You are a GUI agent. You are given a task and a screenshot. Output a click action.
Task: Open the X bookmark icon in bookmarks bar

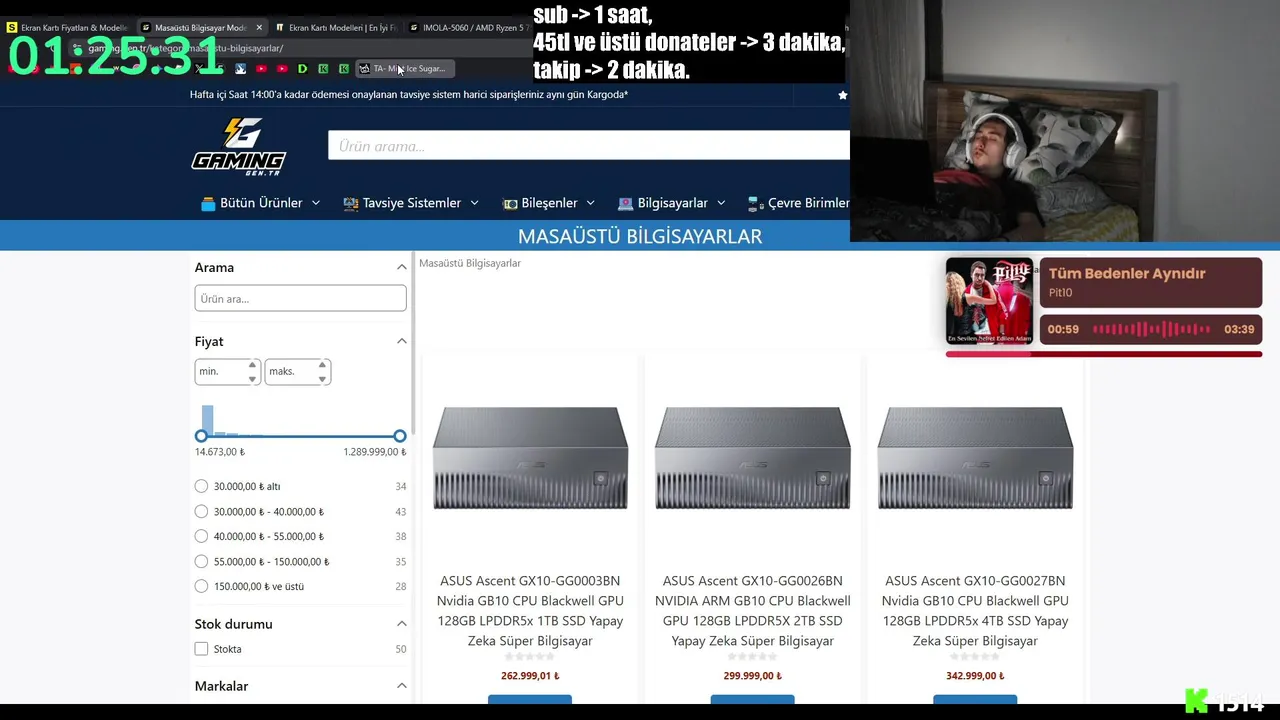(x=199, y=69)
